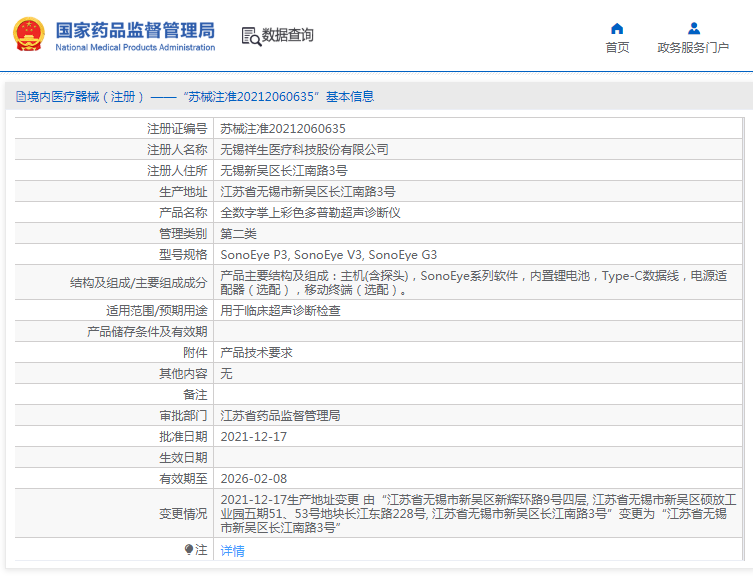This screenshot has width=753, height=578.
Task: Click the 注册人名称 row label
Action: click(x=177, y=150)
